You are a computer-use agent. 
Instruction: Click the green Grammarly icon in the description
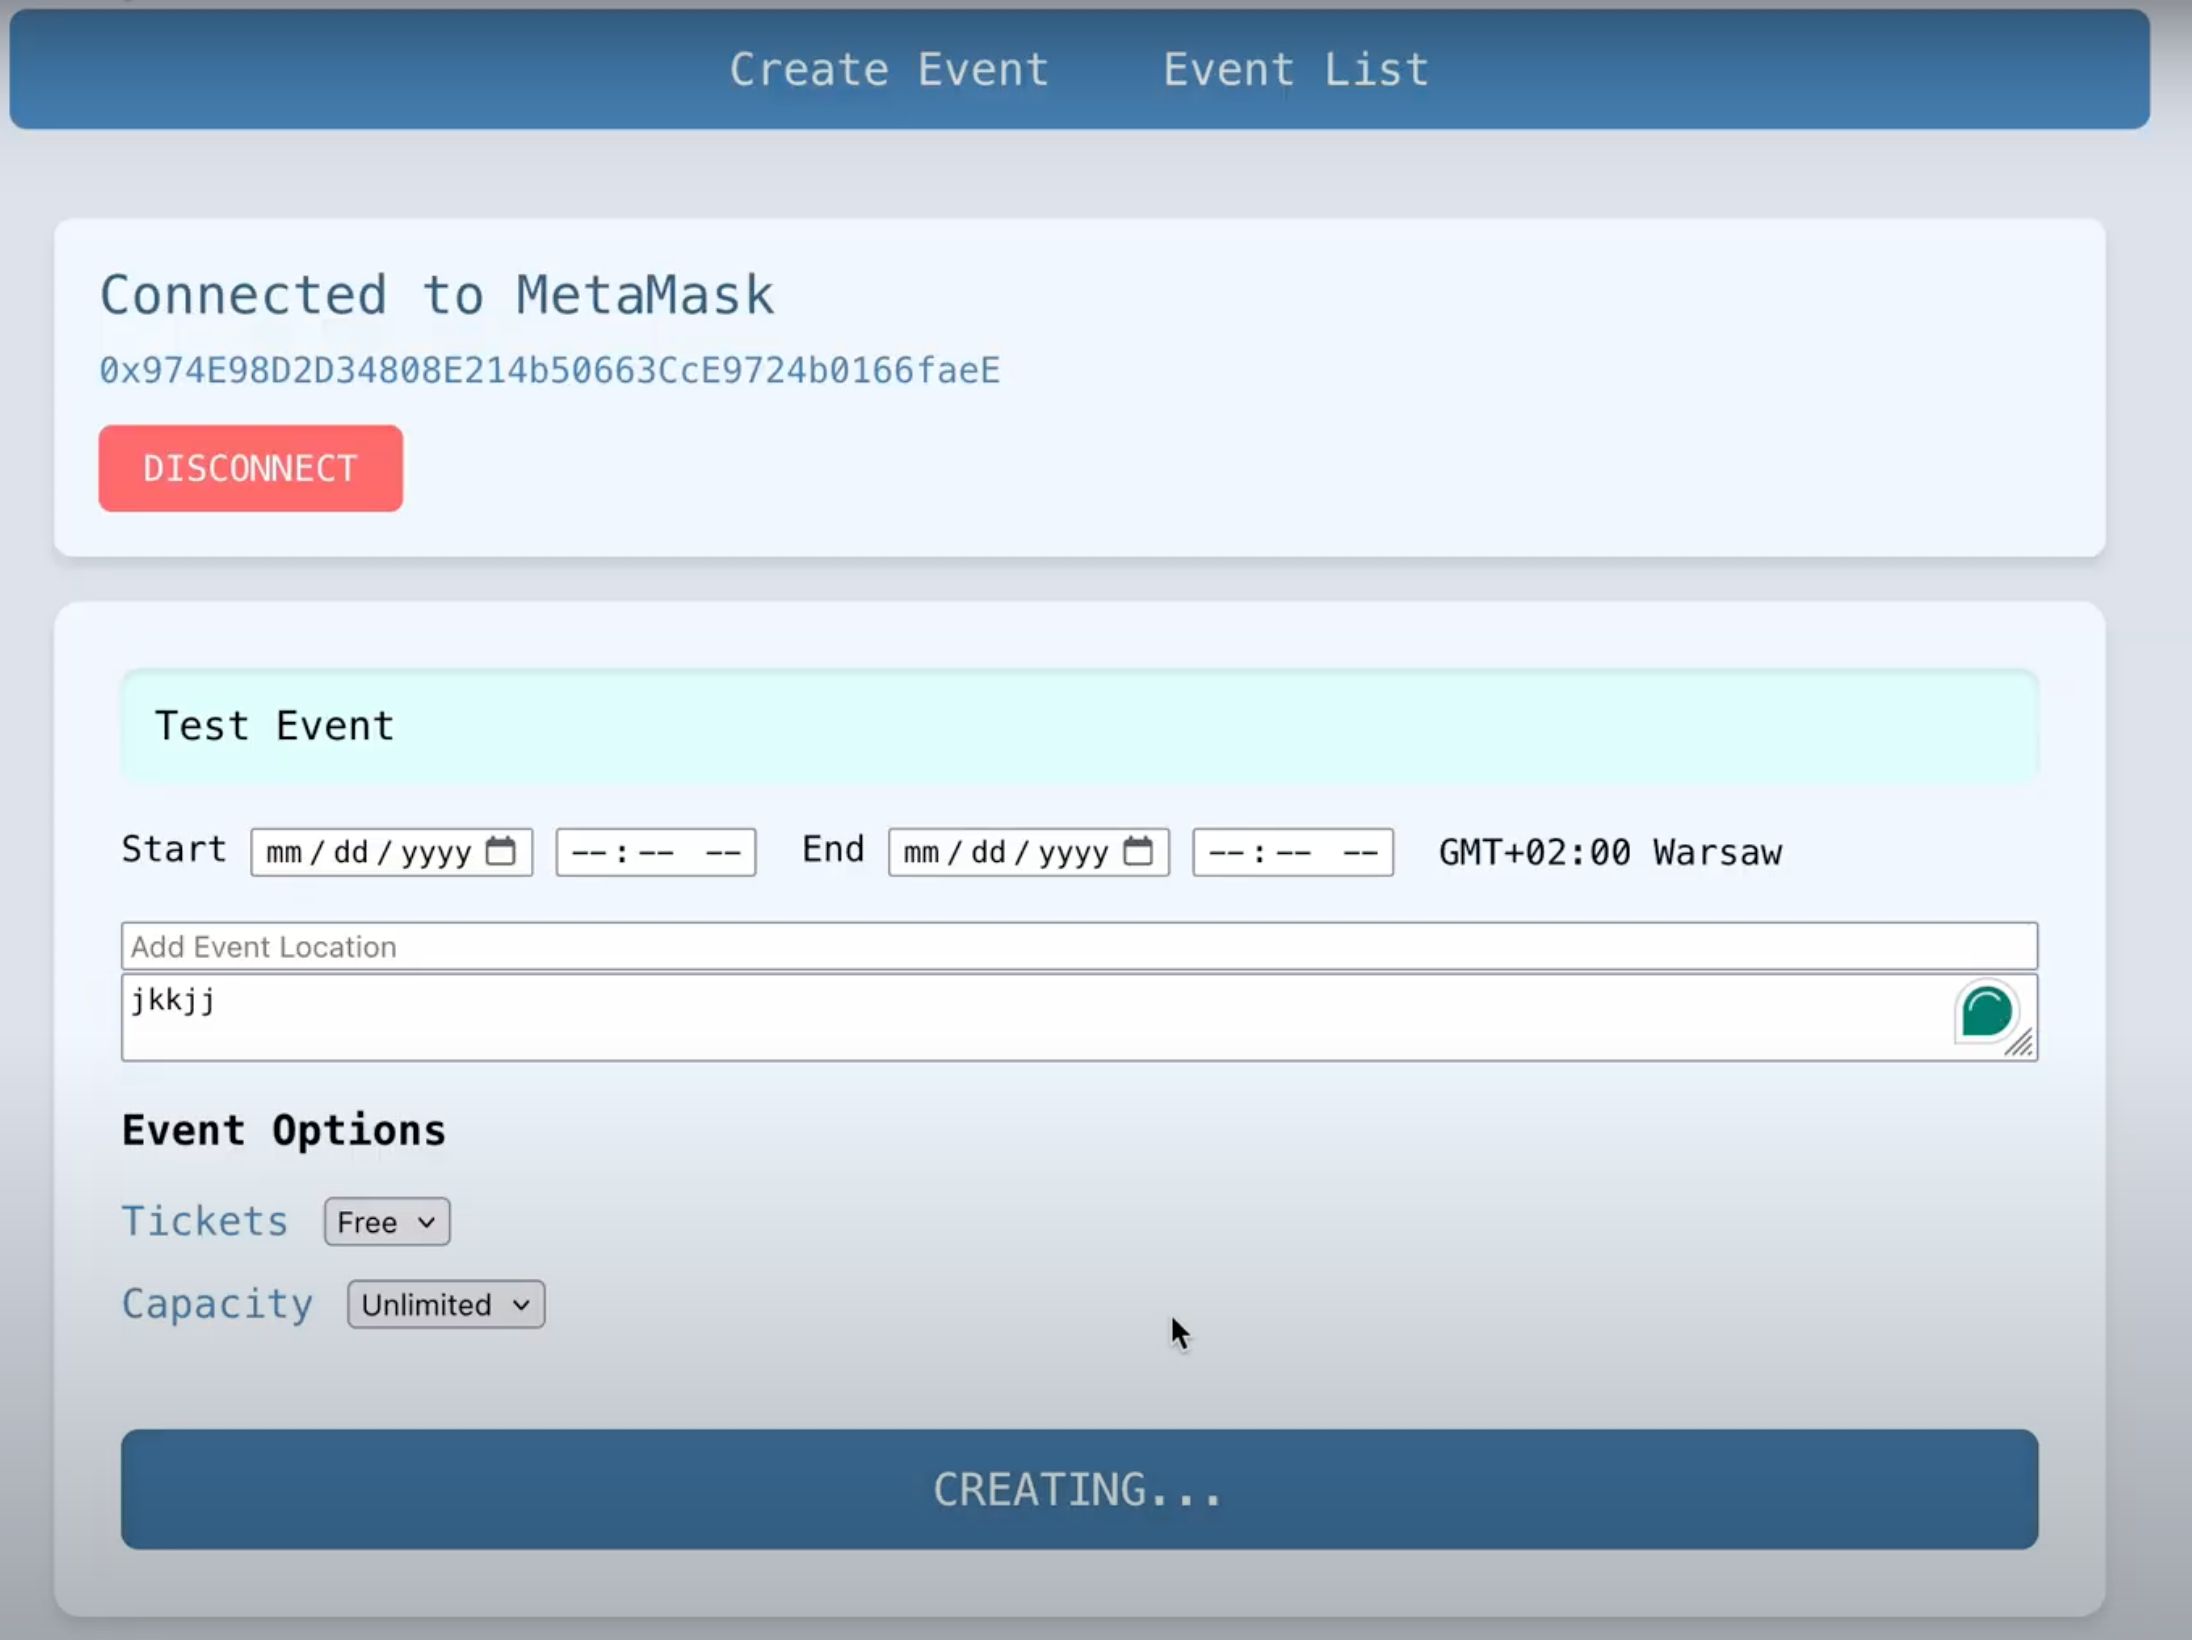(1986, 1011)
